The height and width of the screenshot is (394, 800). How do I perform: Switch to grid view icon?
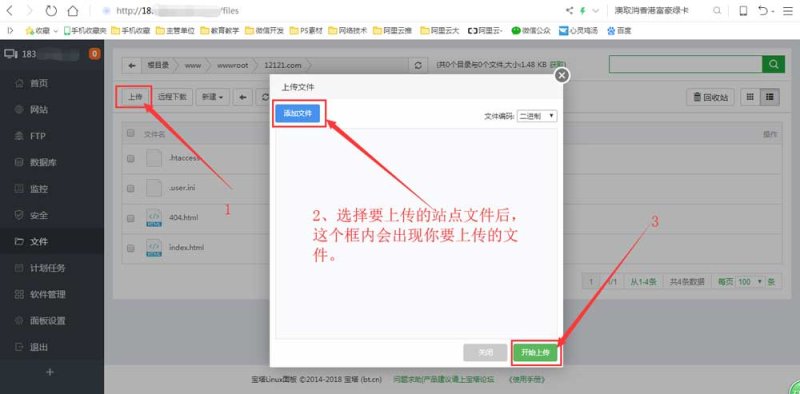749,97
